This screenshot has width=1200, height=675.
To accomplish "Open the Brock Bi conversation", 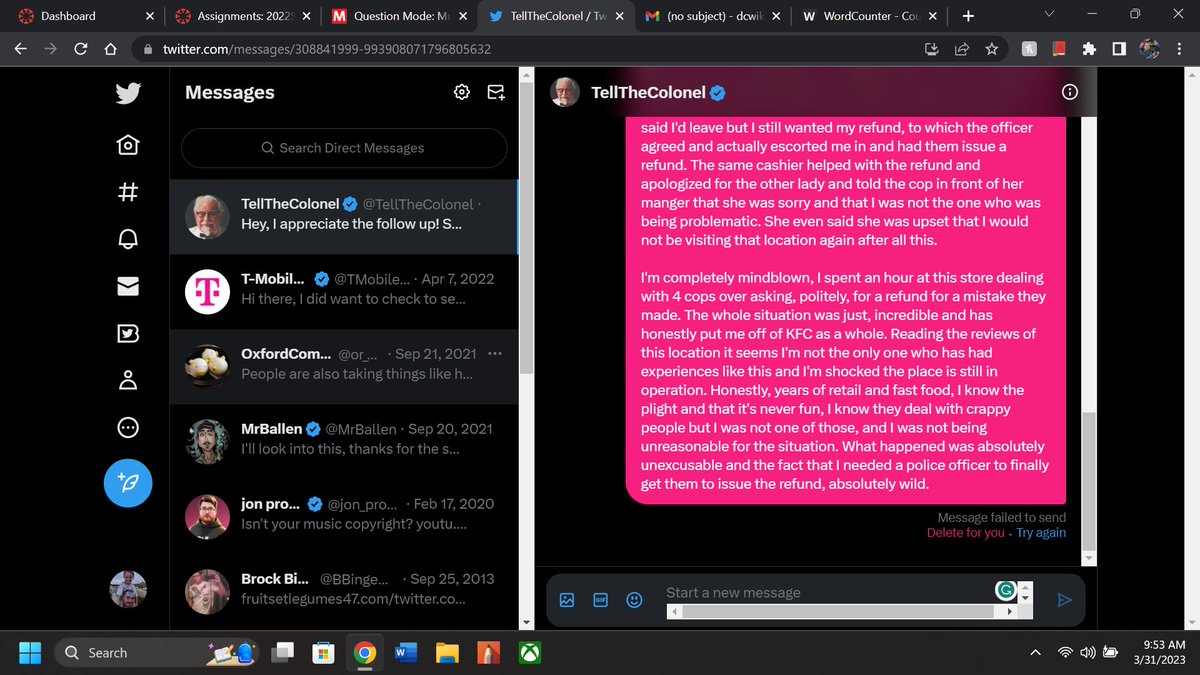I will [344, 591].
